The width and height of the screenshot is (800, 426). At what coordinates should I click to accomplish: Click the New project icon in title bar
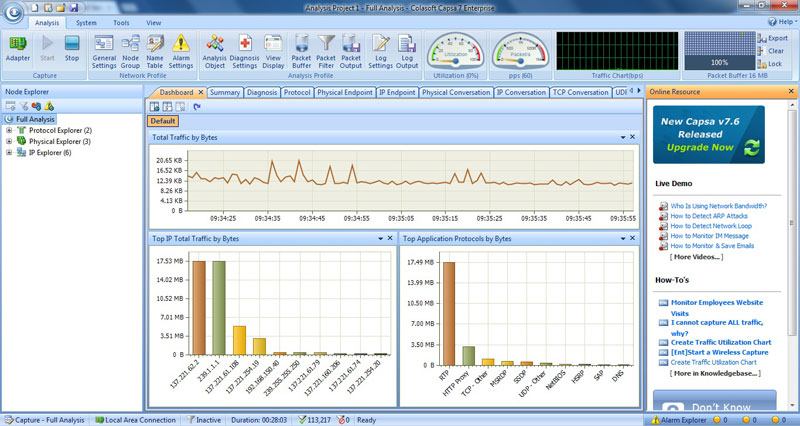tap(35, 8)
